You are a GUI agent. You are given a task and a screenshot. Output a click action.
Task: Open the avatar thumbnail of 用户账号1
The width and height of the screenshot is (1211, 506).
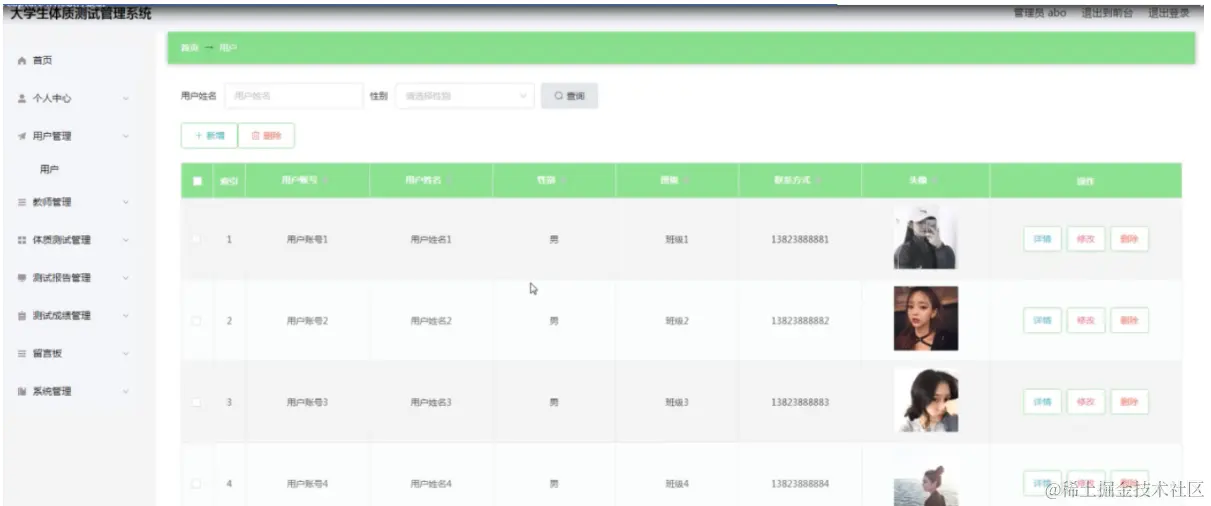925,238
